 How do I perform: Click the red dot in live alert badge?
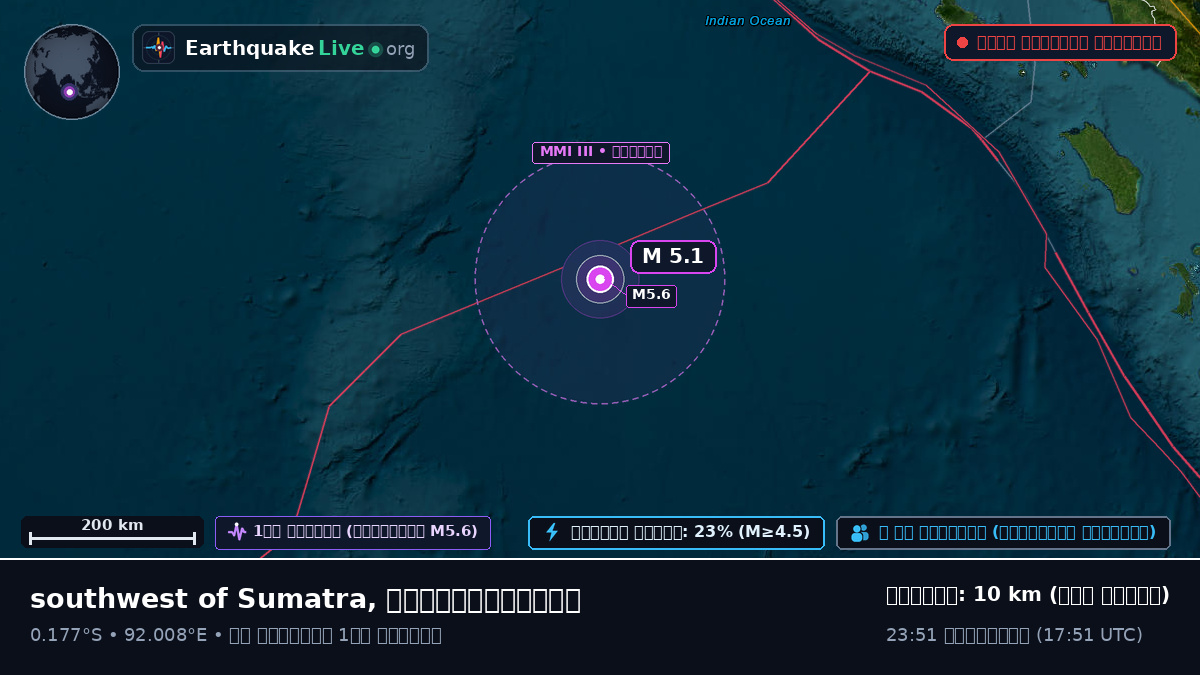pos(962,43)
